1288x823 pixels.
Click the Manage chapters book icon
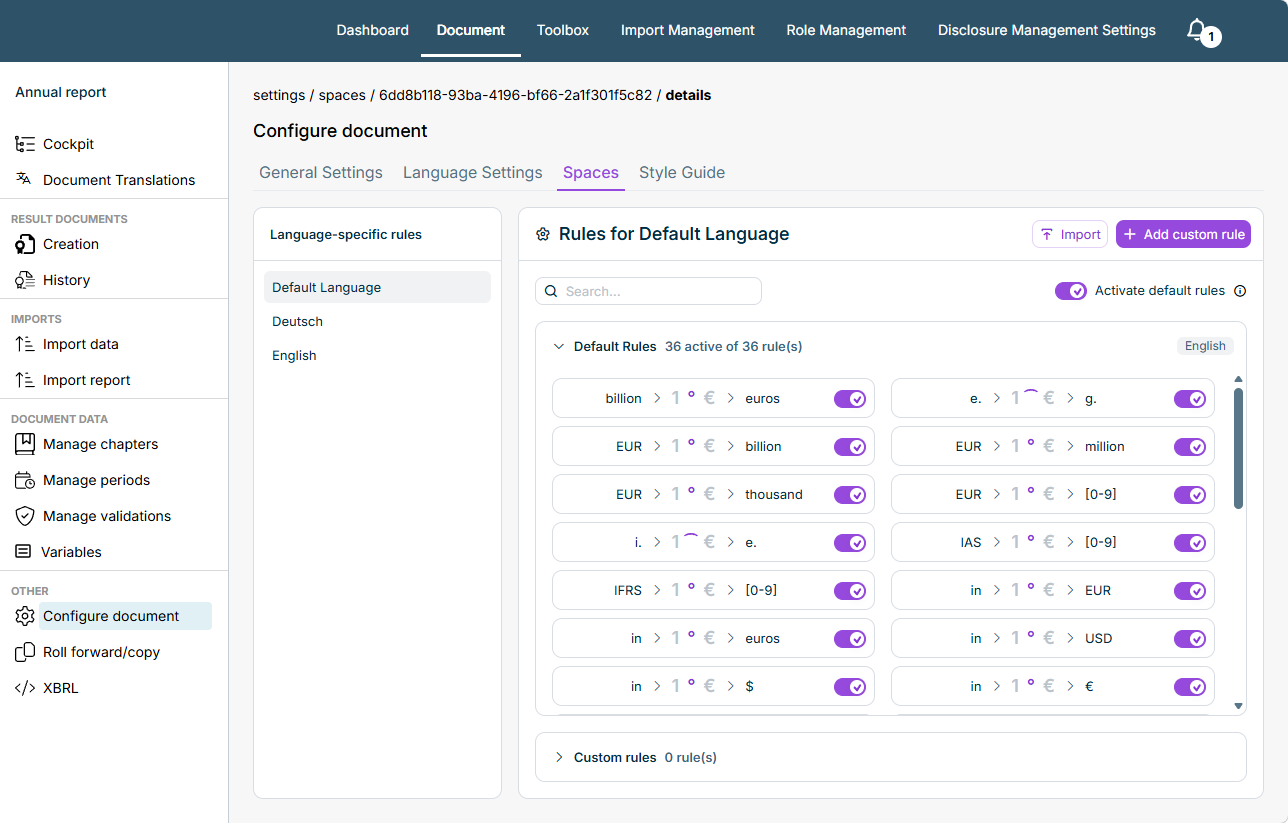tap(25, 444)
